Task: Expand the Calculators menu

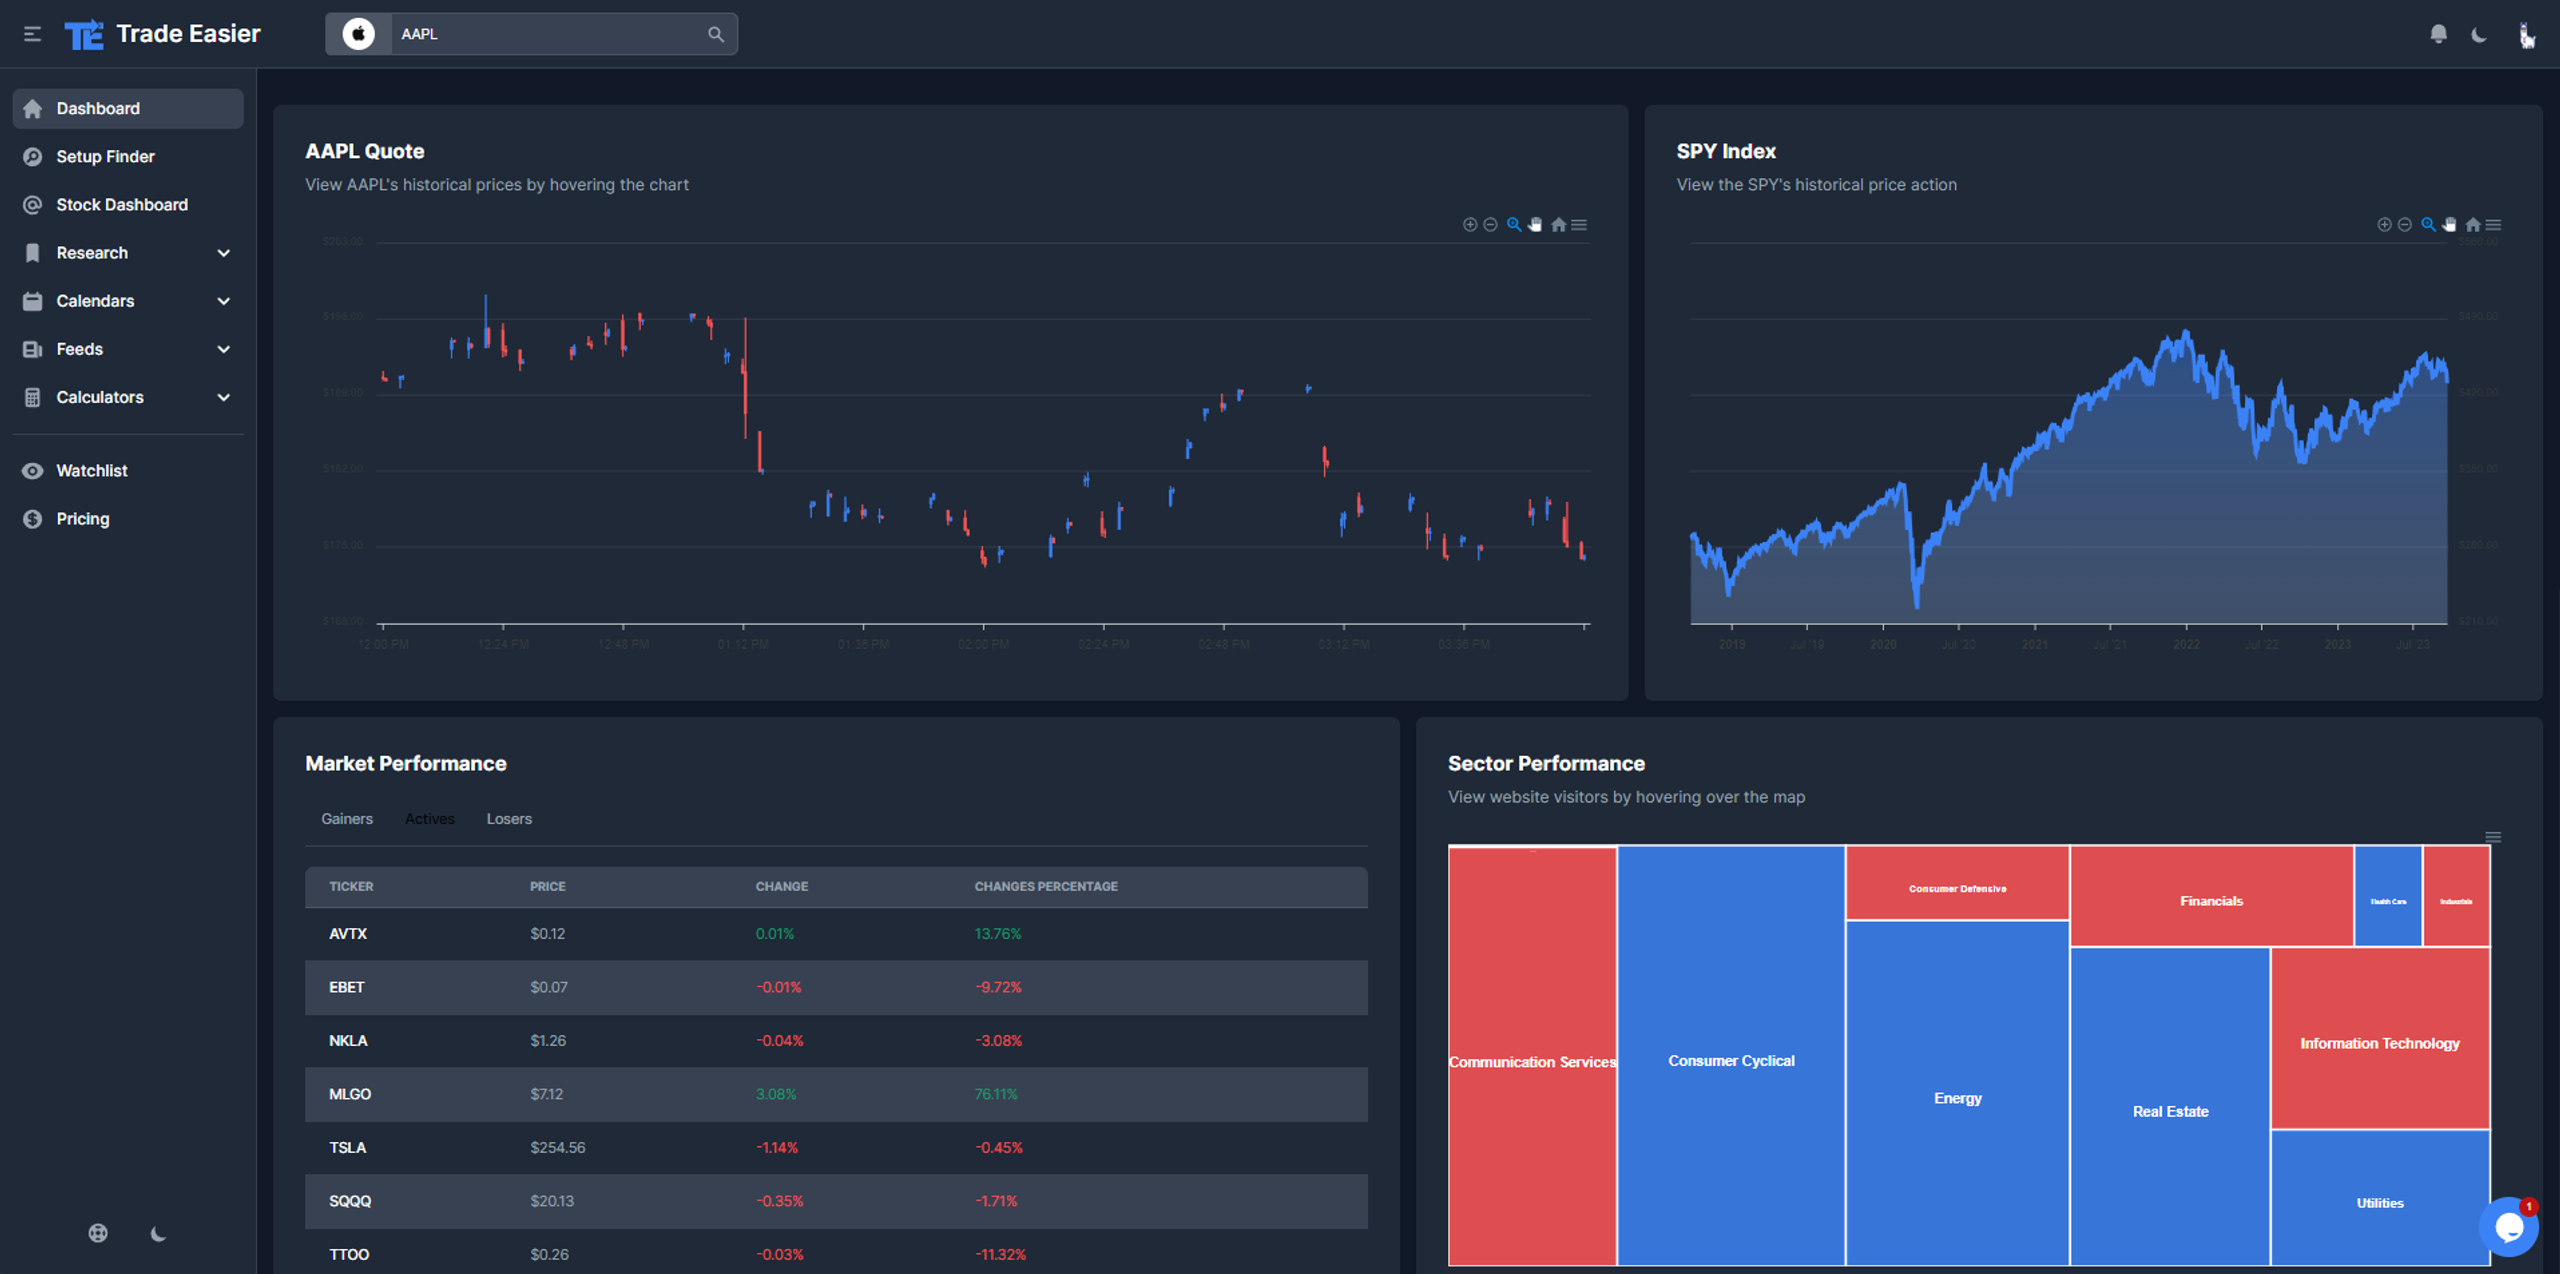Action: click(128, 397)
